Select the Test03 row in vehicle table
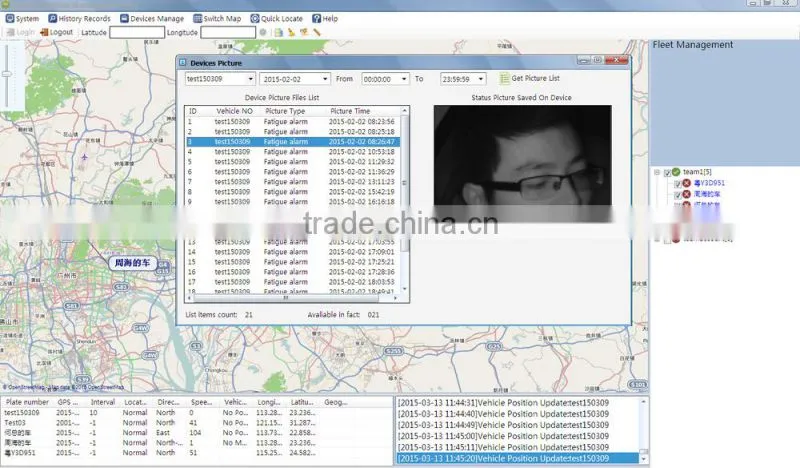Screen dimensions: 800x468 (196, 423)
